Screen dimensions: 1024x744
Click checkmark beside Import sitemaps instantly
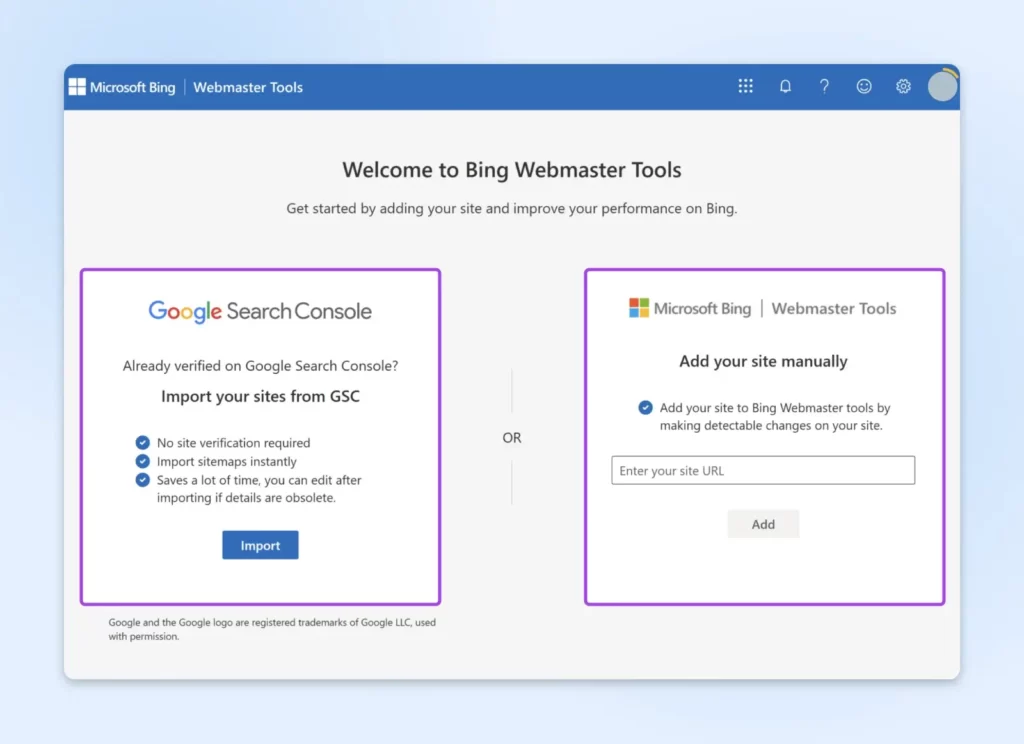click(x=143, y=462)
